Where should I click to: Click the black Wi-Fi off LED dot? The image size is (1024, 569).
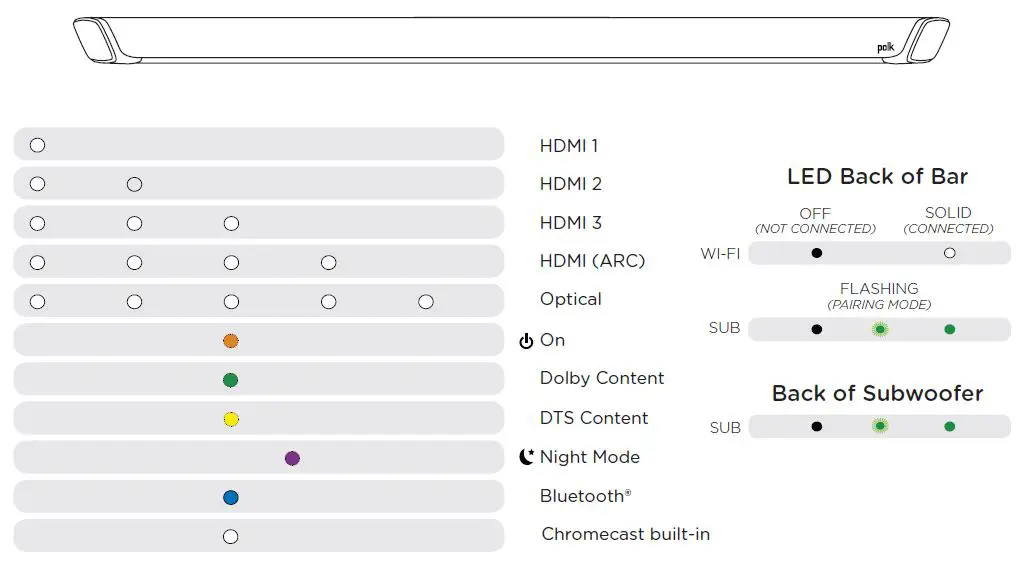(x=817, y=253)
